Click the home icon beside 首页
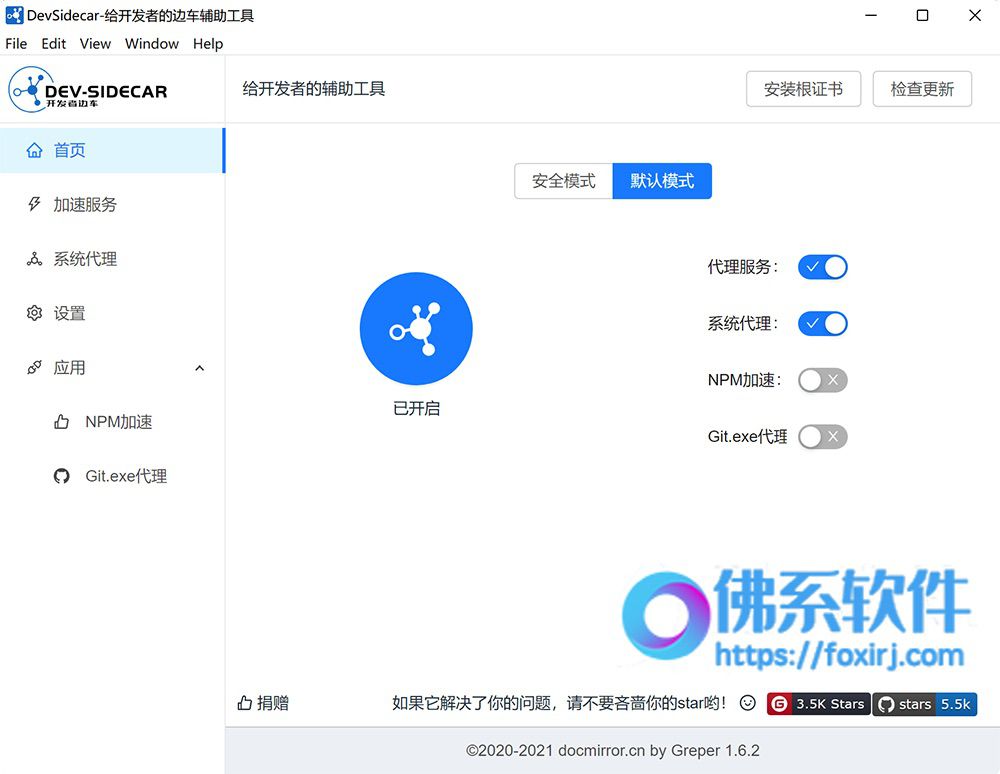 (x=34, y=150)
